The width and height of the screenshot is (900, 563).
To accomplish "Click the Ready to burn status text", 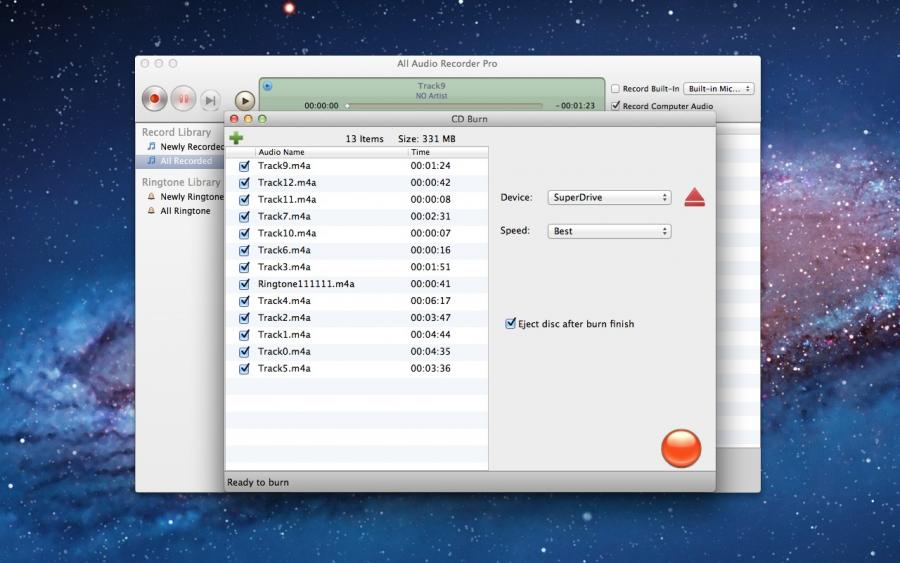I will (258, 482).
